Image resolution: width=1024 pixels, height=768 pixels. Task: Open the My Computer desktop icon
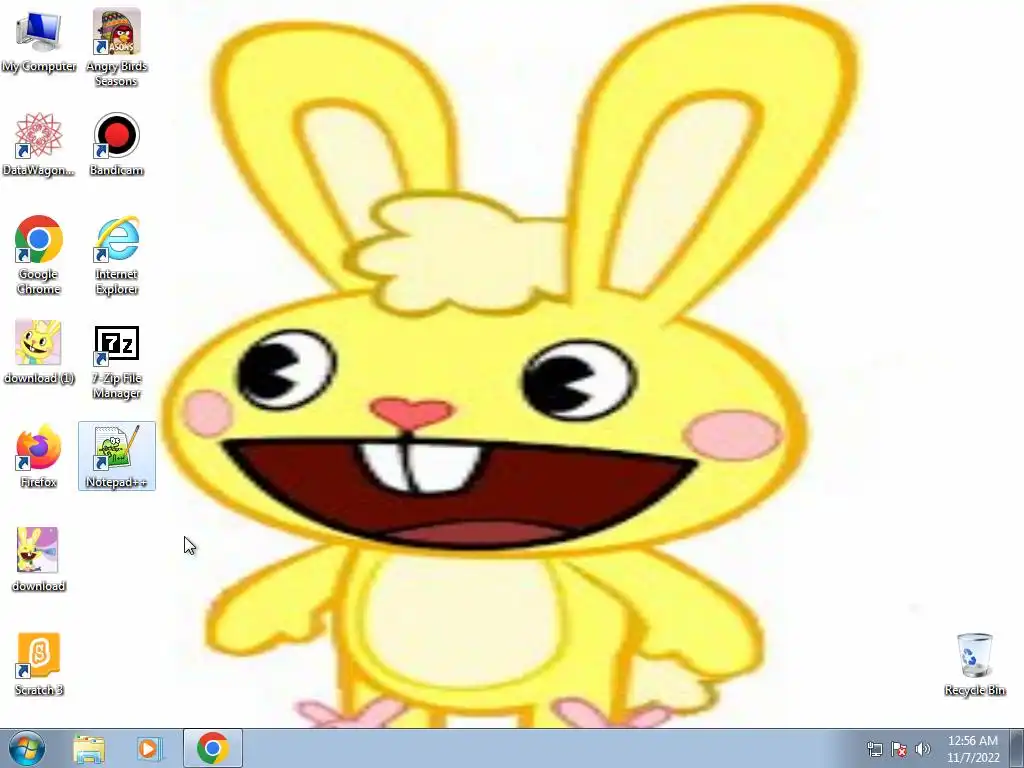coord(39,40)
